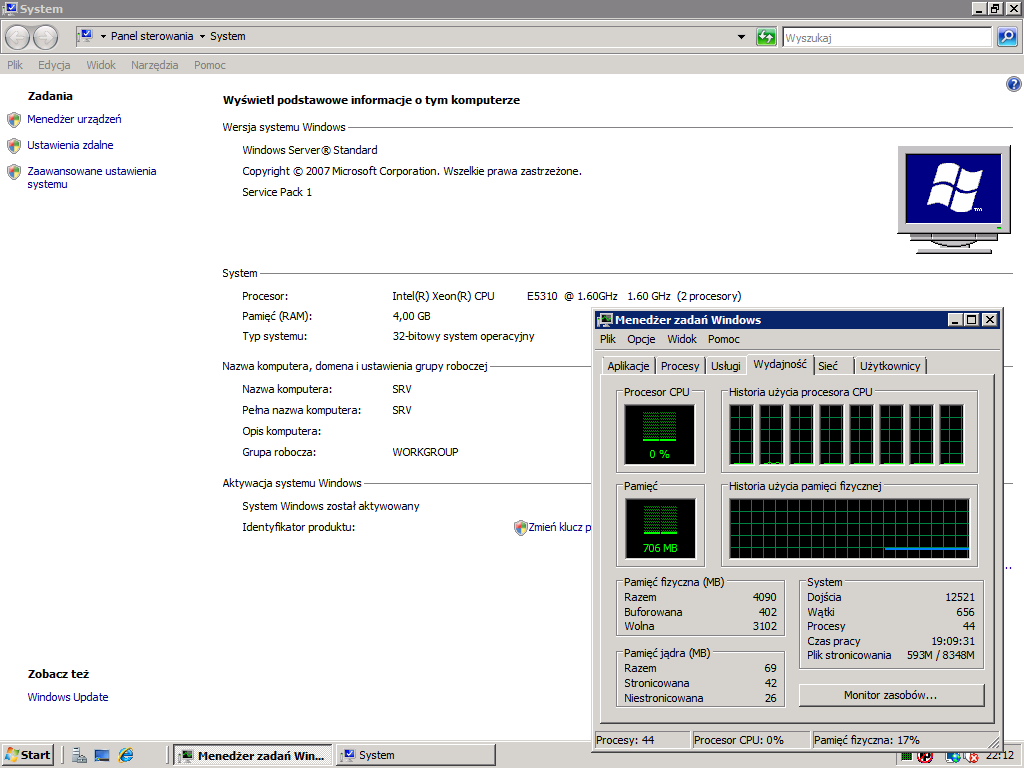1024x768 pixels.
Task: Select the Wydajność tab
Action: coord(780,364)
